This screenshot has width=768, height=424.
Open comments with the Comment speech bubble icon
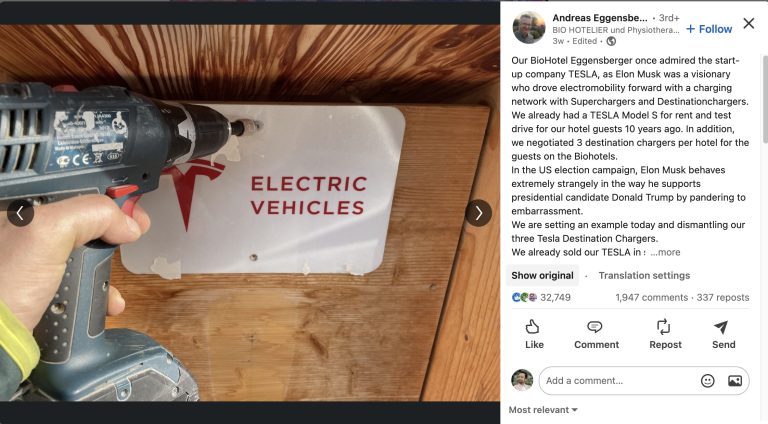pyautogui.click(x=595, y=327)
